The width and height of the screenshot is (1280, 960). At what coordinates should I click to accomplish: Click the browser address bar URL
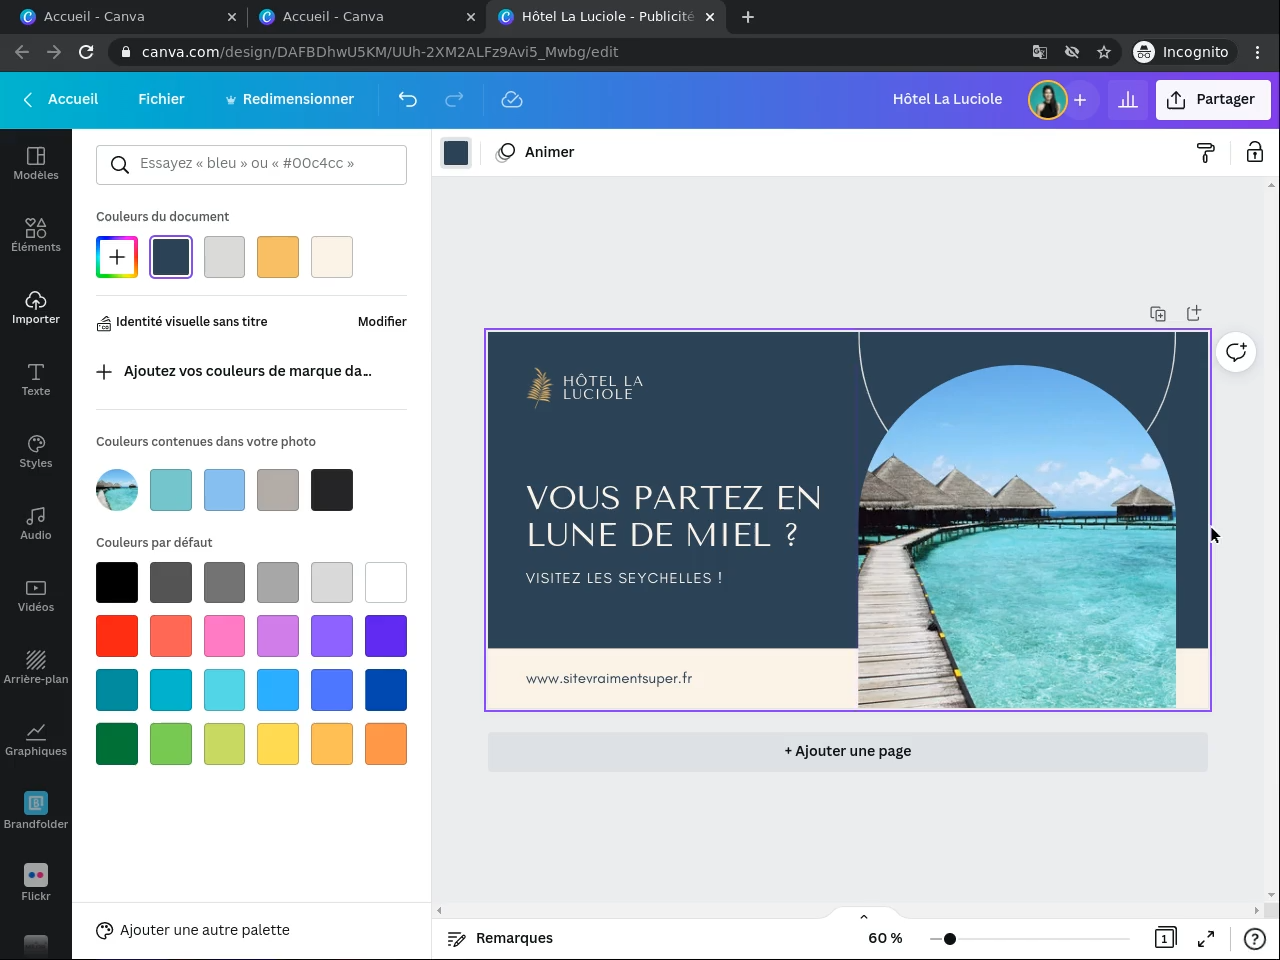[x=380, y=52]
